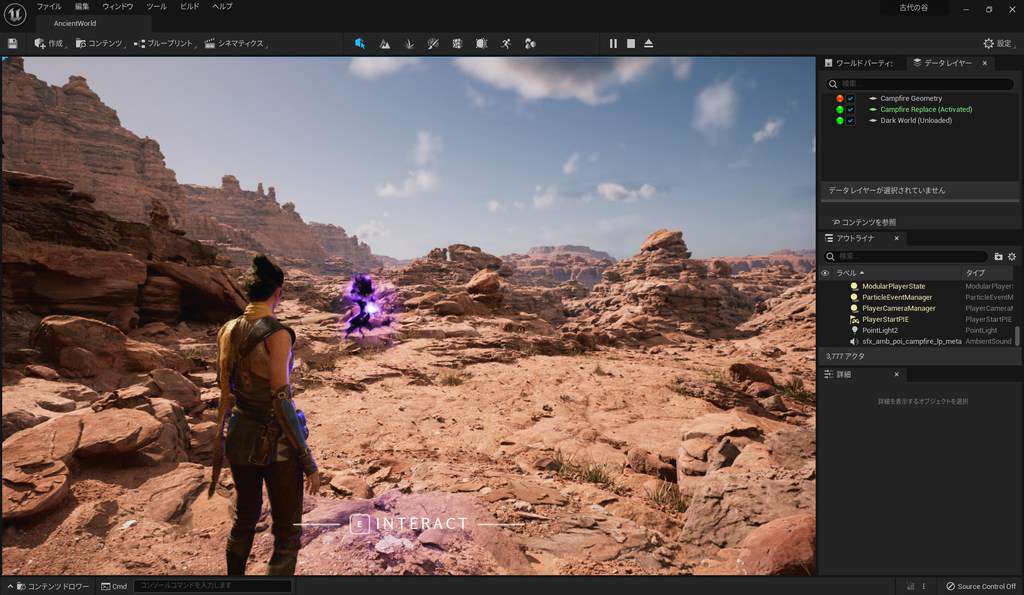Image resolution: width=1024 pixels, height=595 pixels.
Task: Open Brush Editing mode icon
Action: [481, 44]
